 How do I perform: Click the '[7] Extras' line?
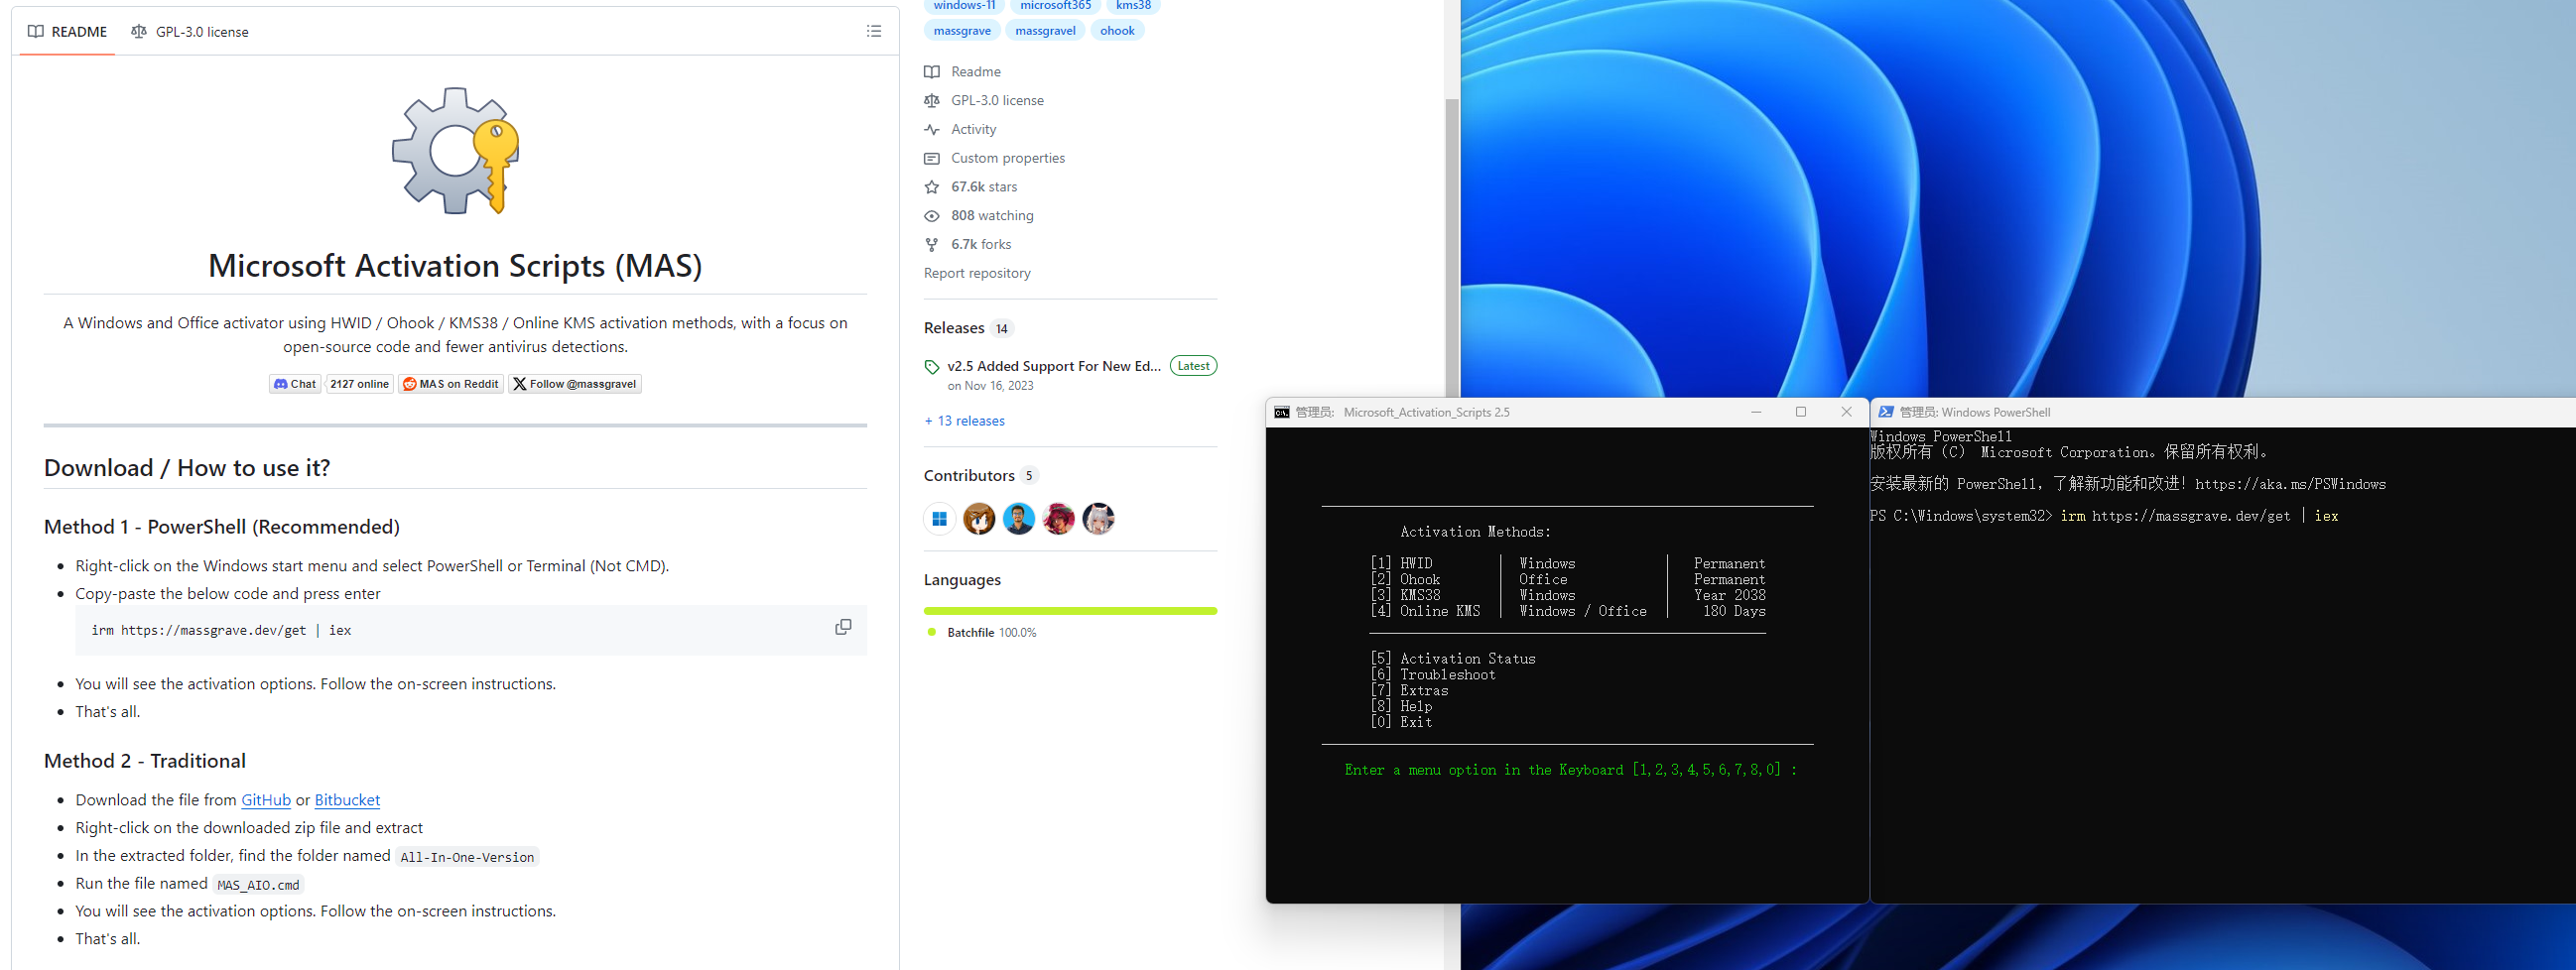1408,691
